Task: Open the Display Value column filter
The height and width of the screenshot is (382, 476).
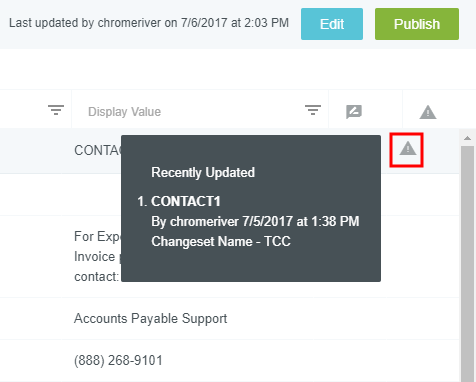Action: pos(313,110)
